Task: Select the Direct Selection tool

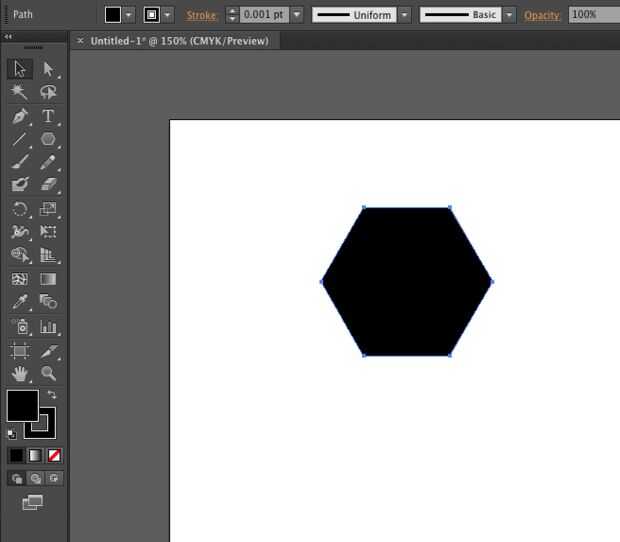Action: 48,69
